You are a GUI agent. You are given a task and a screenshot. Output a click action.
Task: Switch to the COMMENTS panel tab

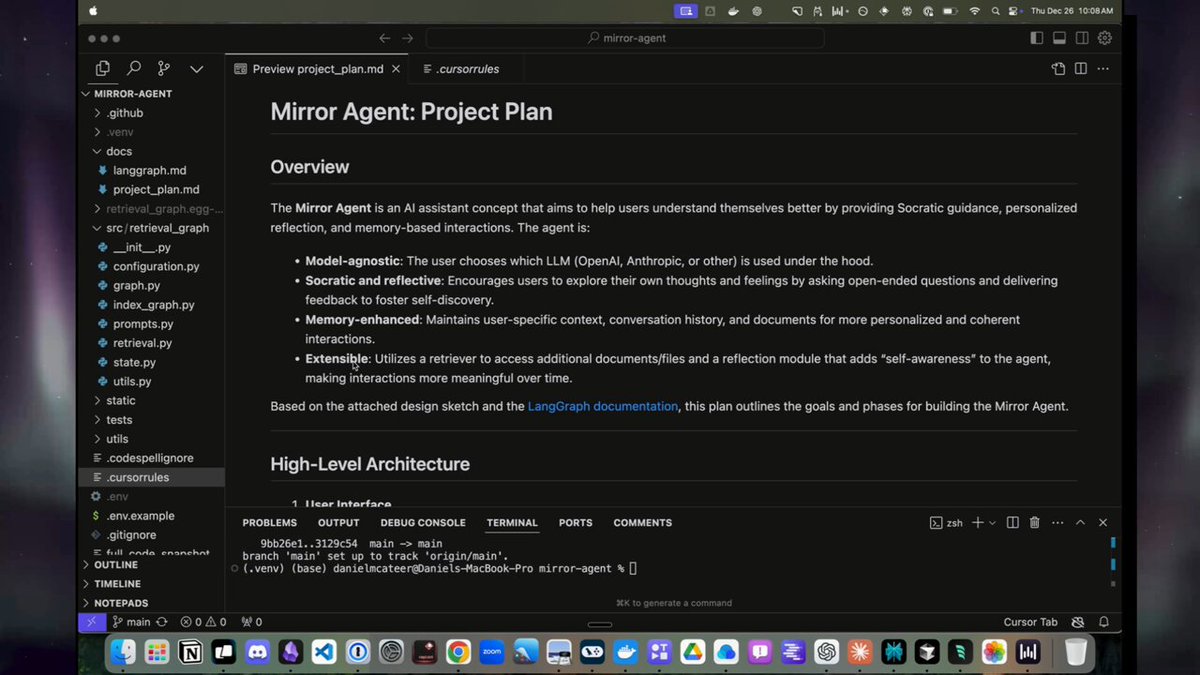tap(642, 523)
